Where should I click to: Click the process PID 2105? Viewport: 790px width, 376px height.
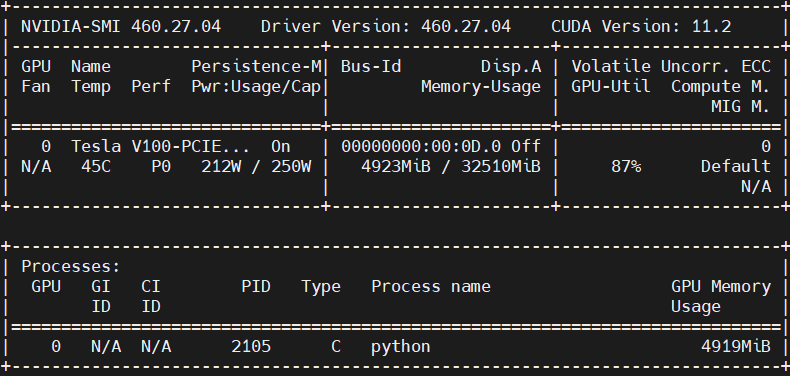point(251,347)
